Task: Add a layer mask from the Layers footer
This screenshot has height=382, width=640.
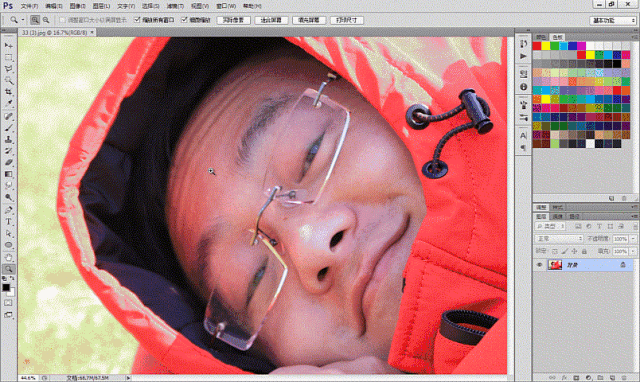Action: pyautogui.click(x=576, y=378)
